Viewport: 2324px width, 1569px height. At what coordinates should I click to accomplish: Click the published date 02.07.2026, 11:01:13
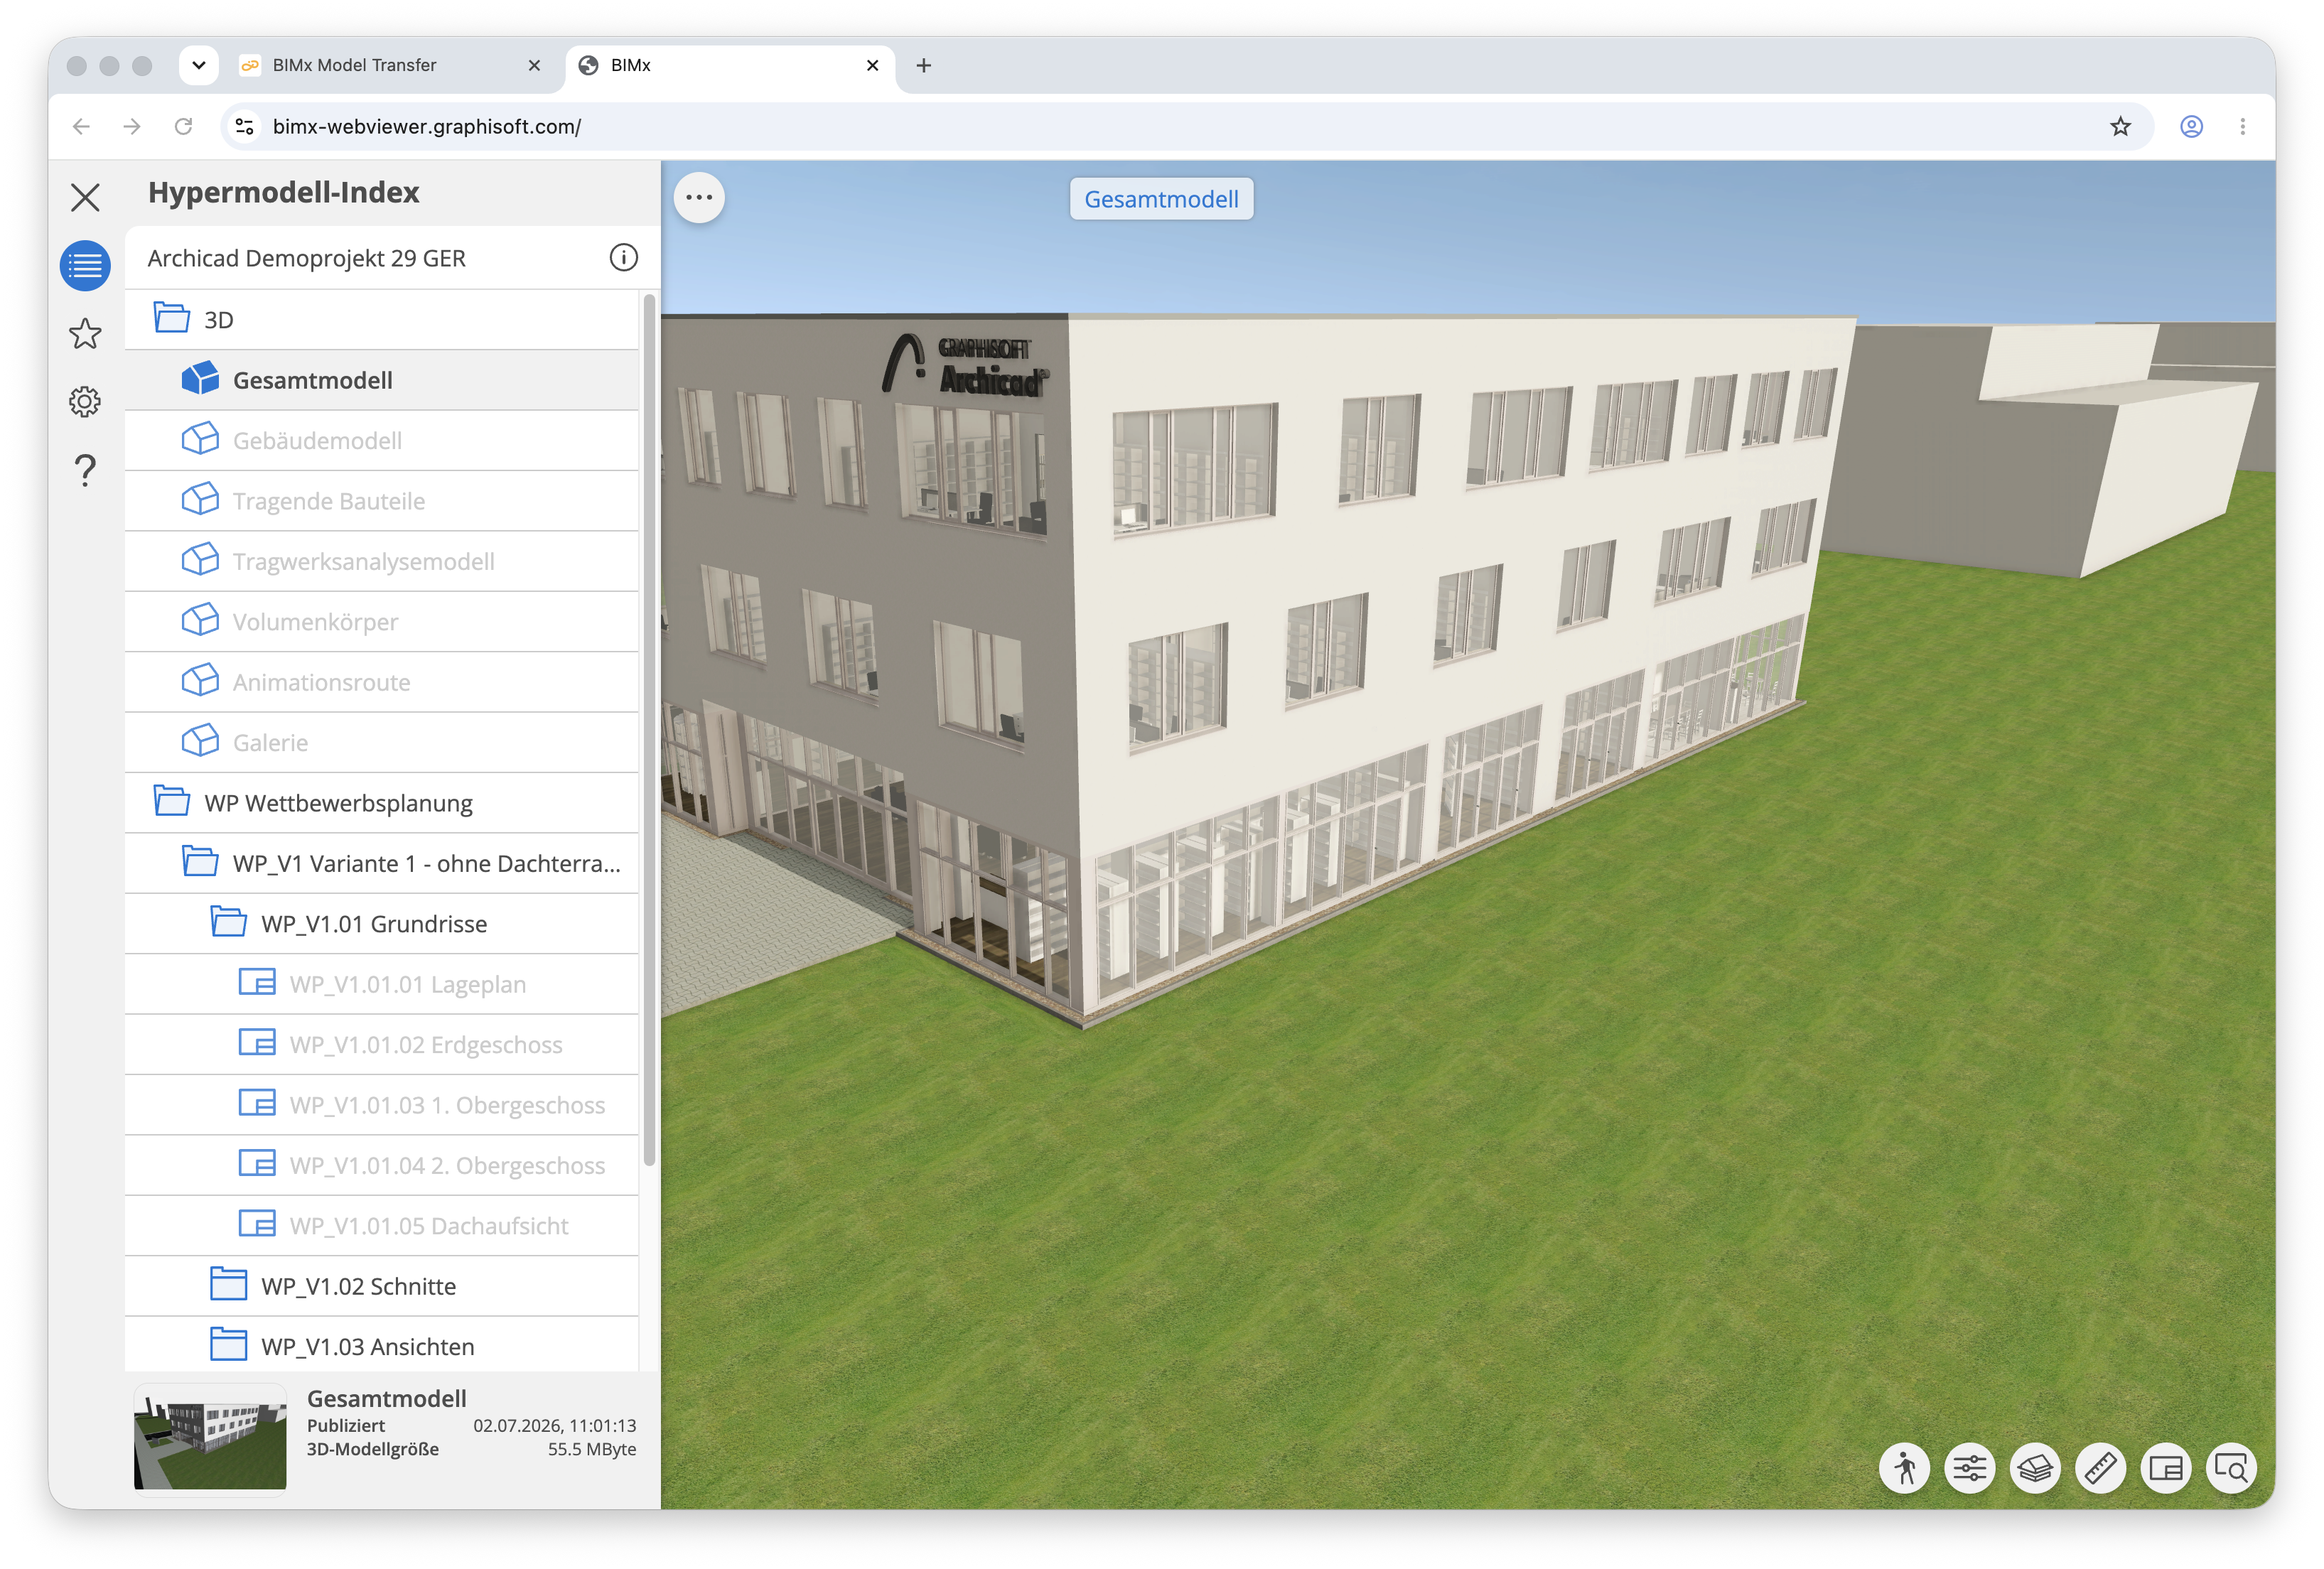point(555,1425)
